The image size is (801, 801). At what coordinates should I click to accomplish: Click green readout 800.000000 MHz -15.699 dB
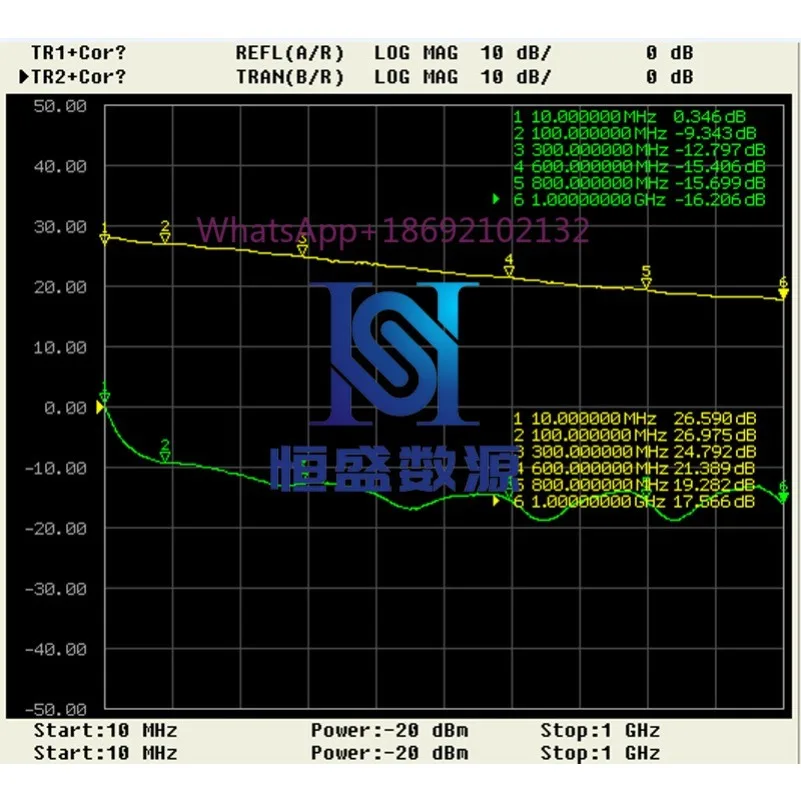(x=639, y=183)
